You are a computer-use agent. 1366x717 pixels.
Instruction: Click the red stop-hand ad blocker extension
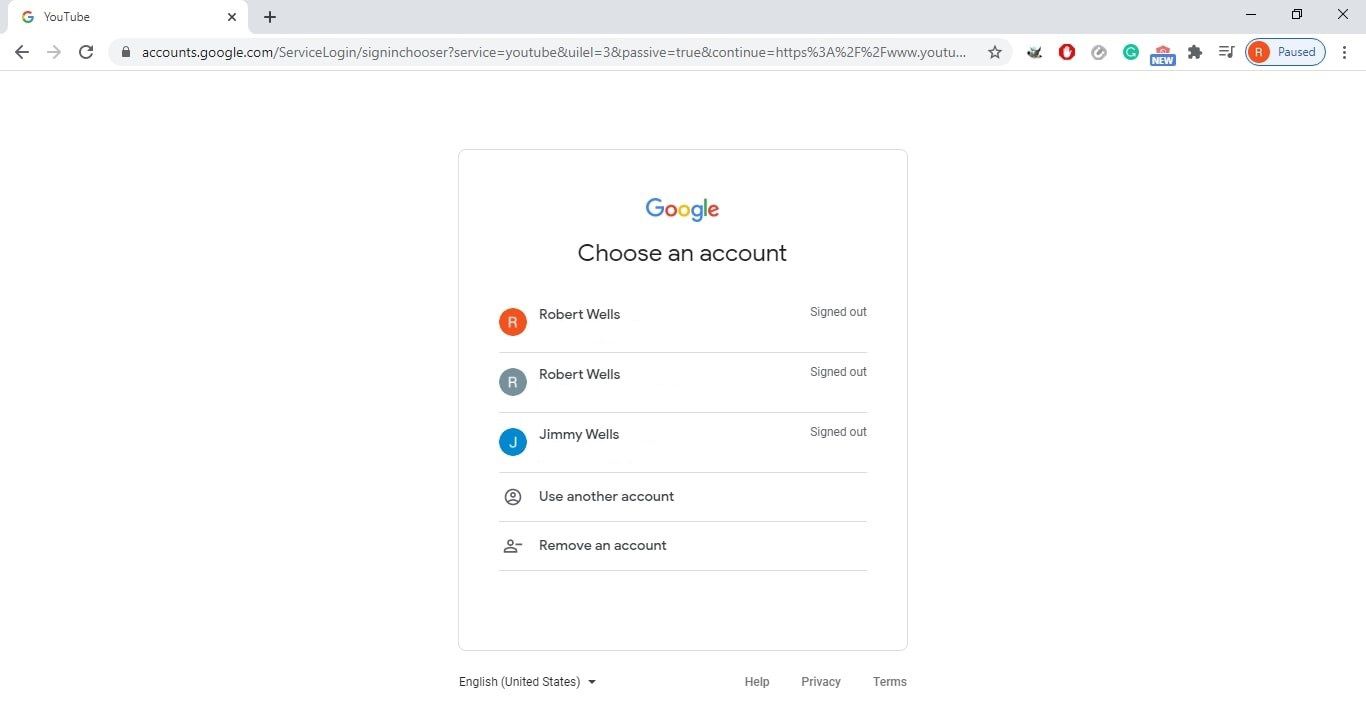[x=1066, y=52]
